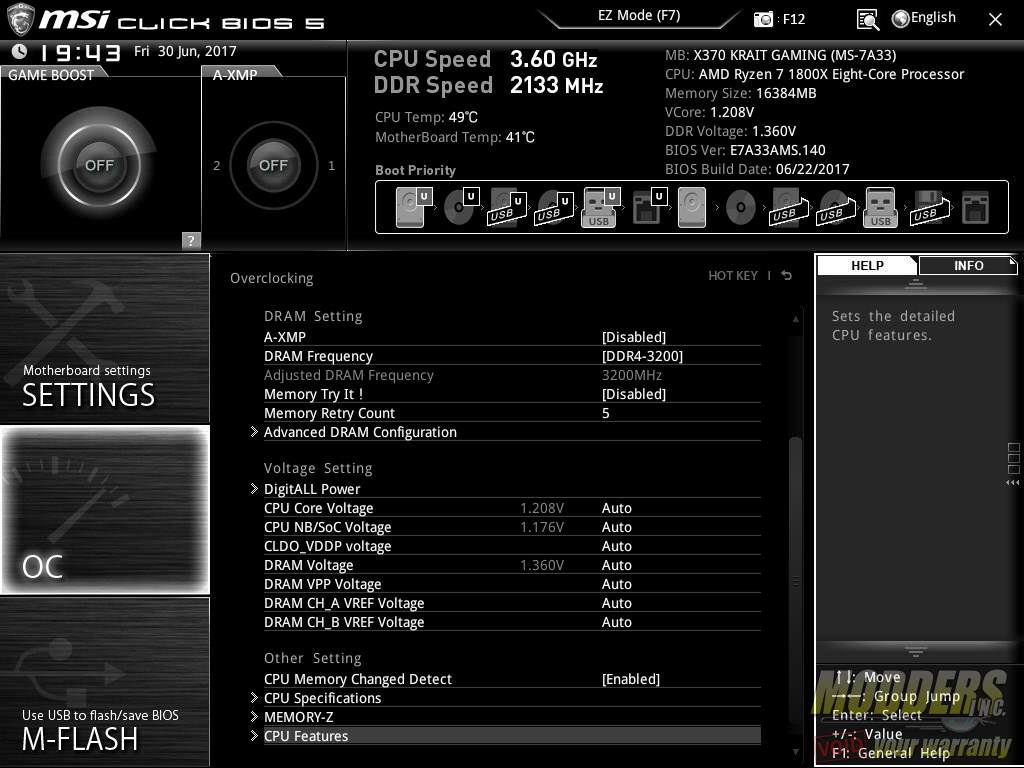This screenshot has height=768, width=1024.
Task: Select the CPU Core Voltage Auto field
Action: tap(616, 507)
